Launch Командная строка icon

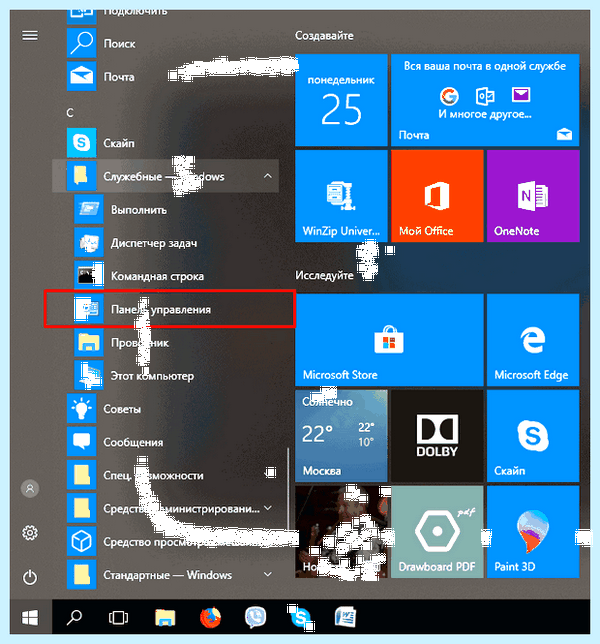pyautogui.click(x=89, y=276)
